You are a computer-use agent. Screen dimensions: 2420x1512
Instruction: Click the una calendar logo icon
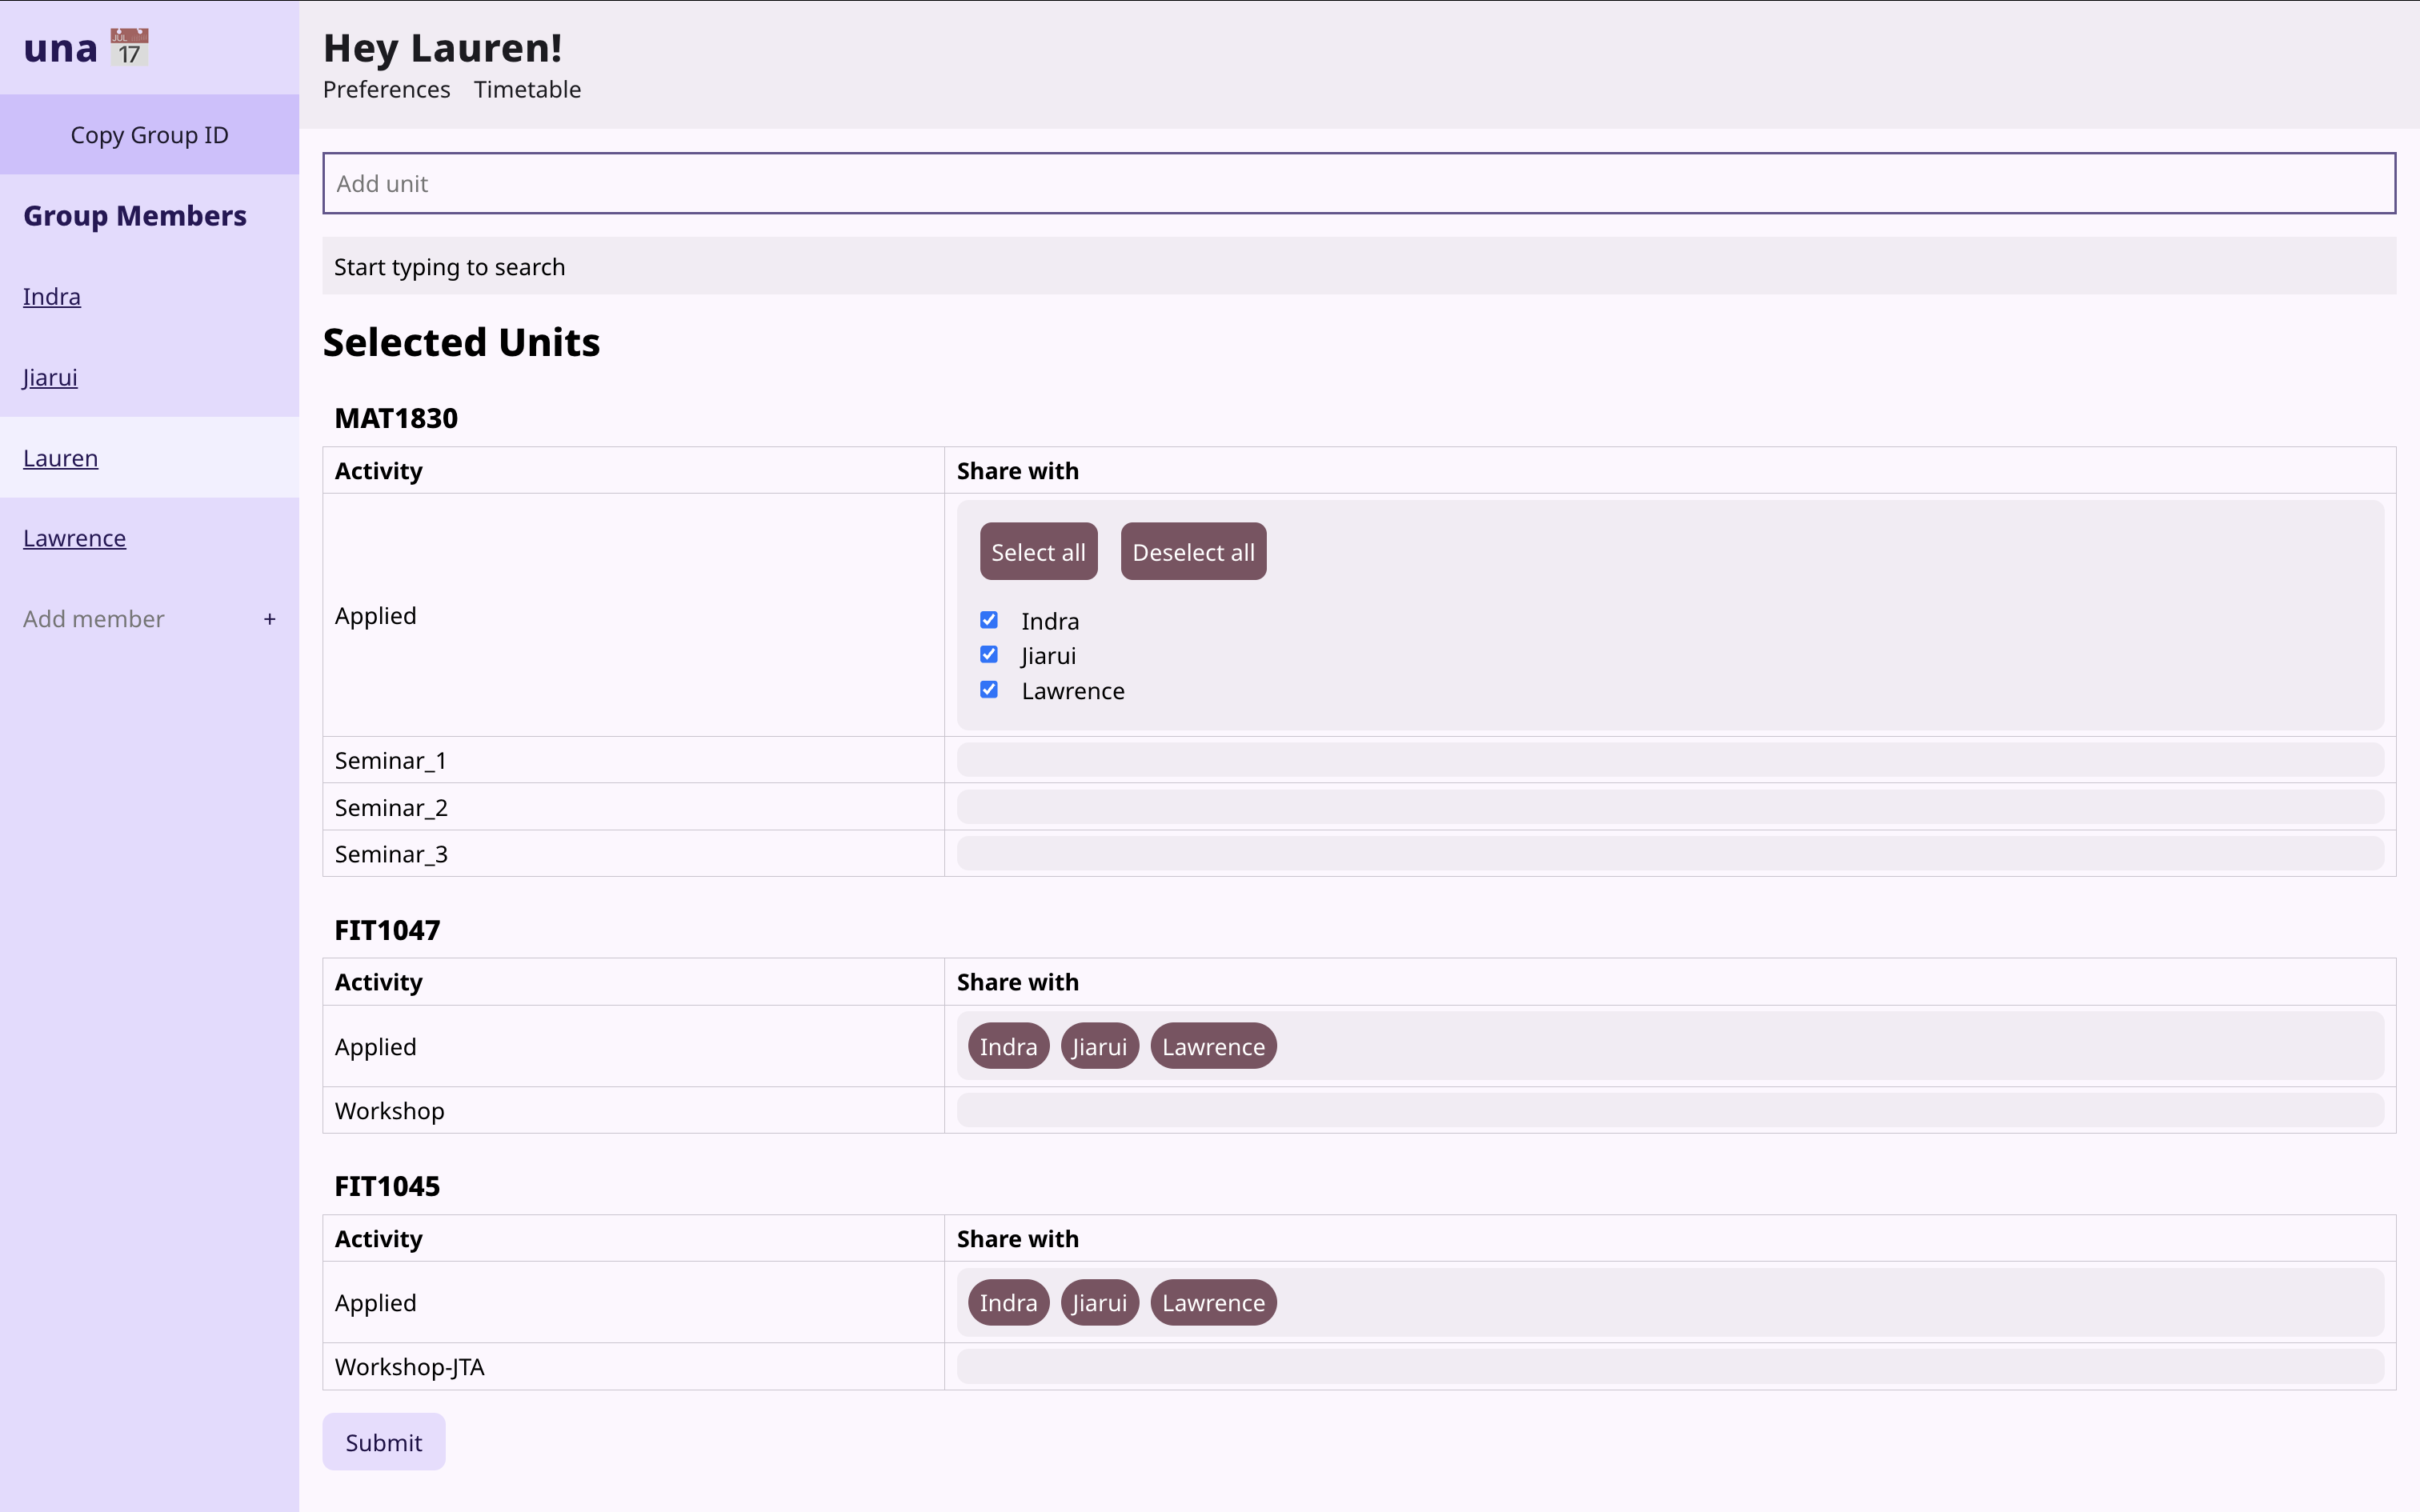pyautogui.click(x=129, y=47)
